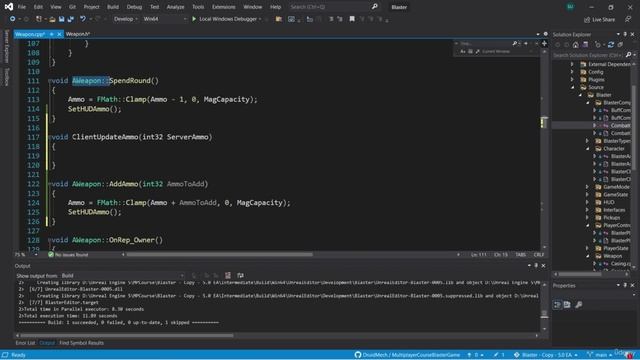Select the Pickups folder
640x360 pixels.
611,218
